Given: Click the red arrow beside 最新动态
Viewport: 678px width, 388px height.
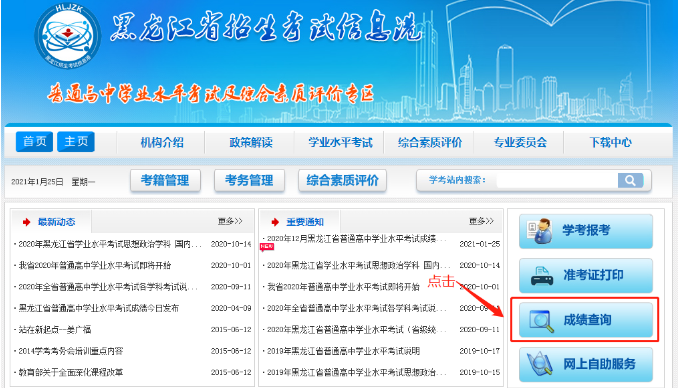Looking at the screenshot, I should click(27, 222).
